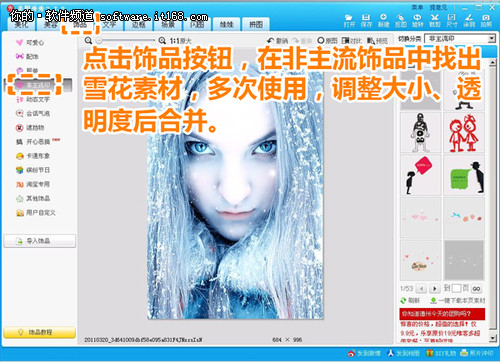Click the GO page jump button
500x362 pixels.
(476, 289)
